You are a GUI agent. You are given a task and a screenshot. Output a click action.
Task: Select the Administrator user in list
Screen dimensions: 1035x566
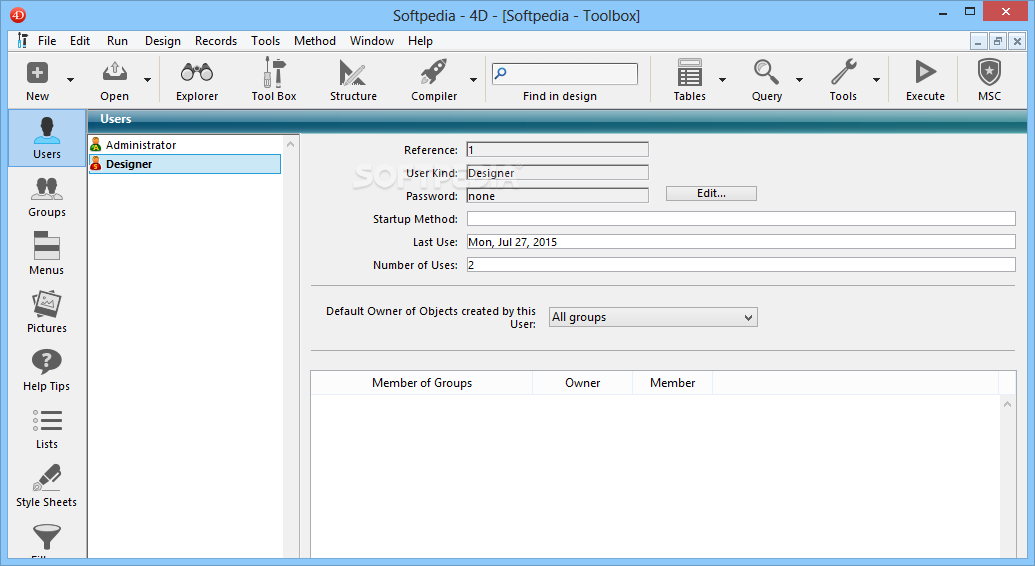(x=185, y=145)
